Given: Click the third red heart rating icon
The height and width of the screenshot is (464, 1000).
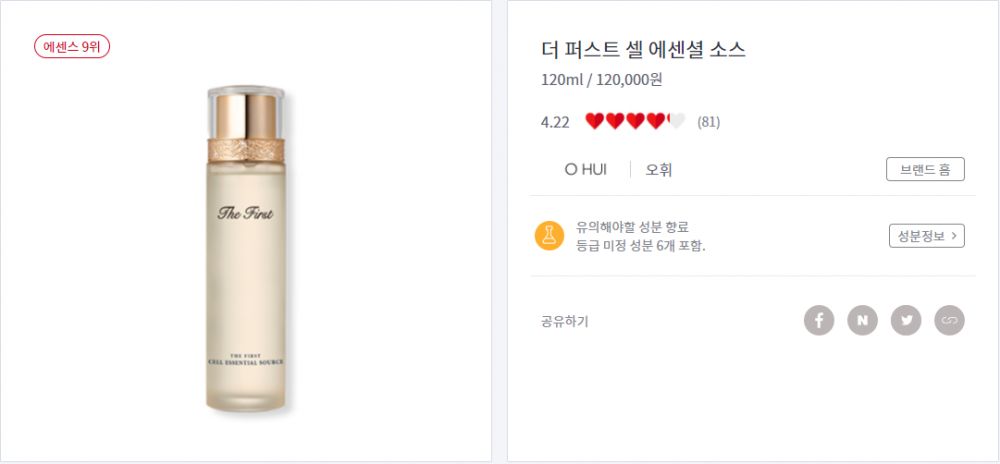Looking at the screenshot, I should [635, 122].
